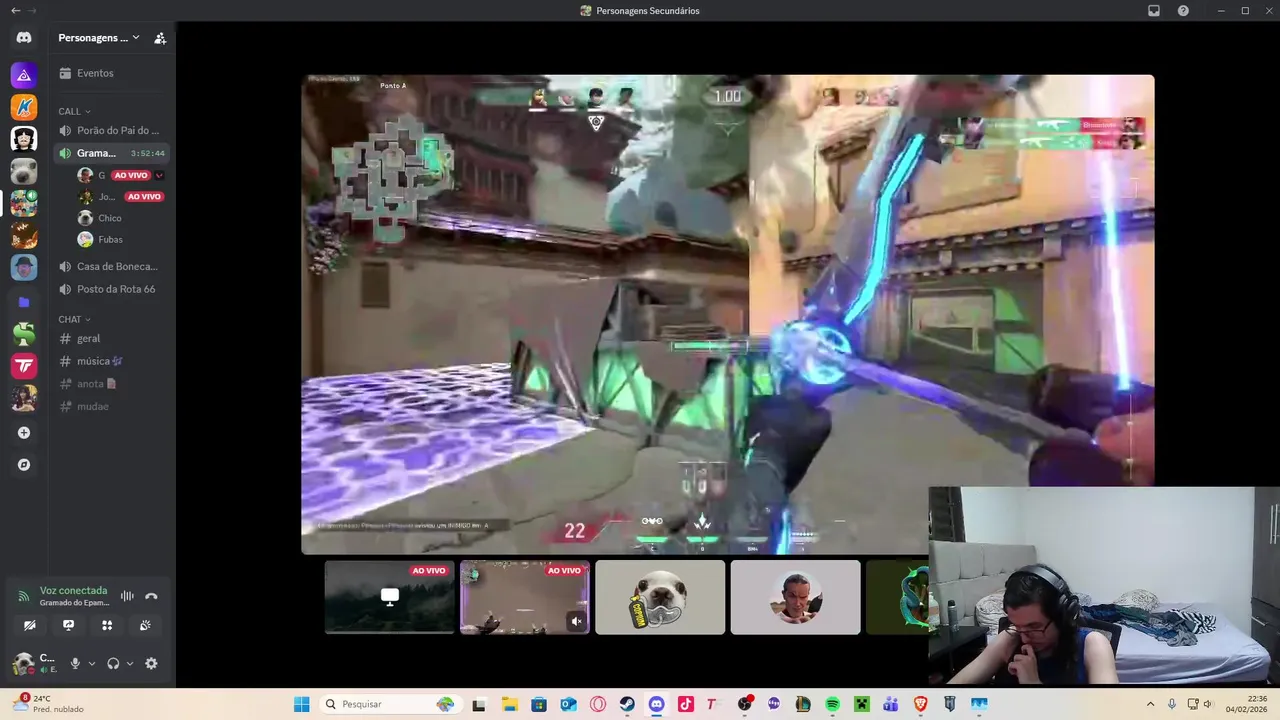This screenshot has height=720, width=1280.
Task: Disconnect from voice with the hang-up icon
Action: click(x=151, y=596)
